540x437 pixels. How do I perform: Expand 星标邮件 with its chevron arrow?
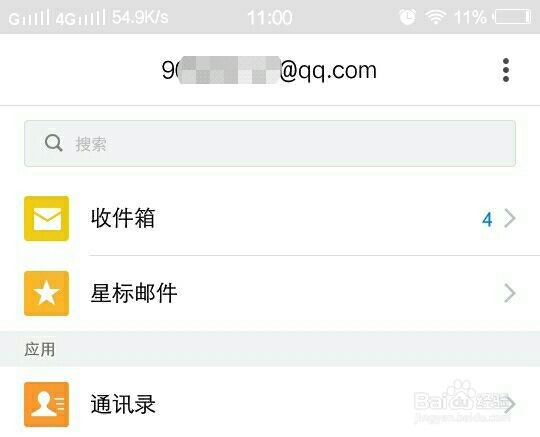(509, 293)
